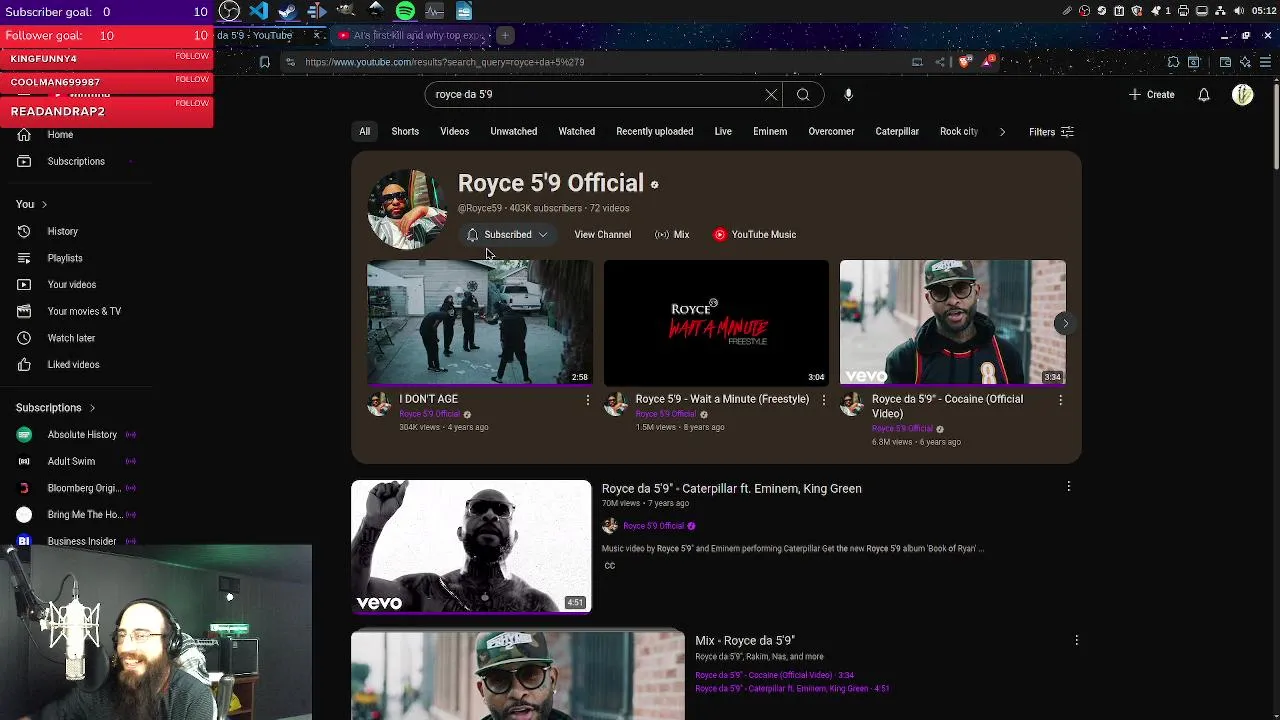The height and width of the screenshot is (720, 1280).
Task: Open Liked videos in the sidebar
Action: click(x=73, y=364)
